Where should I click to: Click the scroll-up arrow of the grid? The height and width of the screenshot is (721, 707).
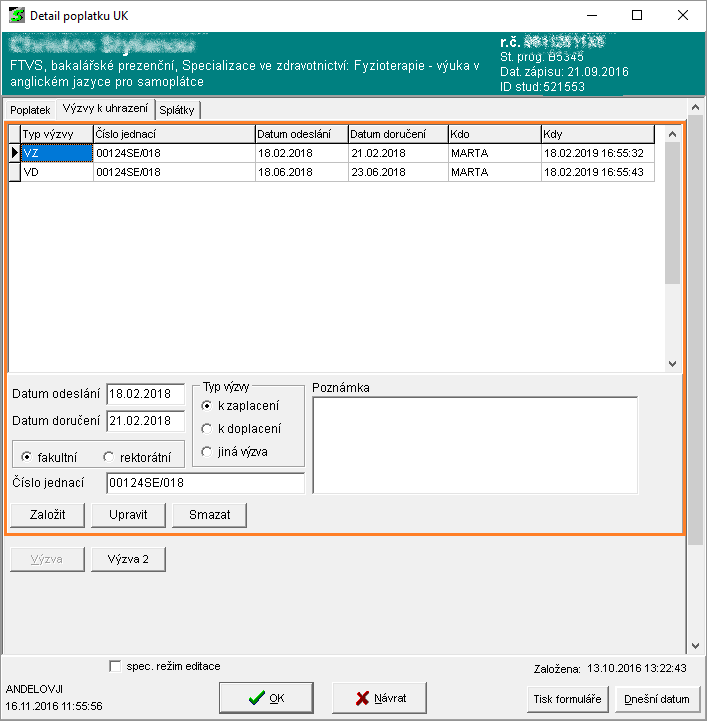coord(672,132)
